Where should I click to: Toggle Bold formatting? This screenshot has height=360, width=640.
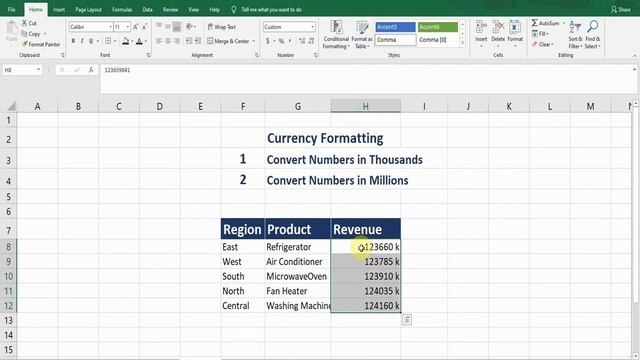73,41
